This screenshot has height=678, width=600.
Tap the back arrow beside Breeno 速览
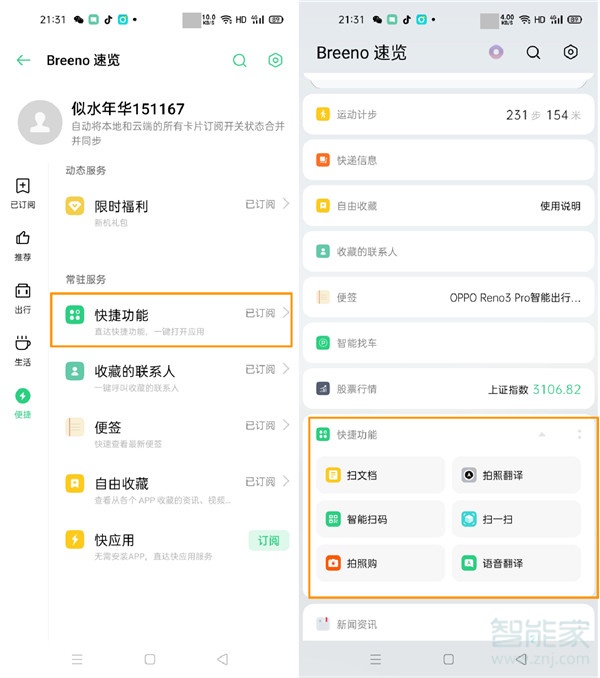24,60
